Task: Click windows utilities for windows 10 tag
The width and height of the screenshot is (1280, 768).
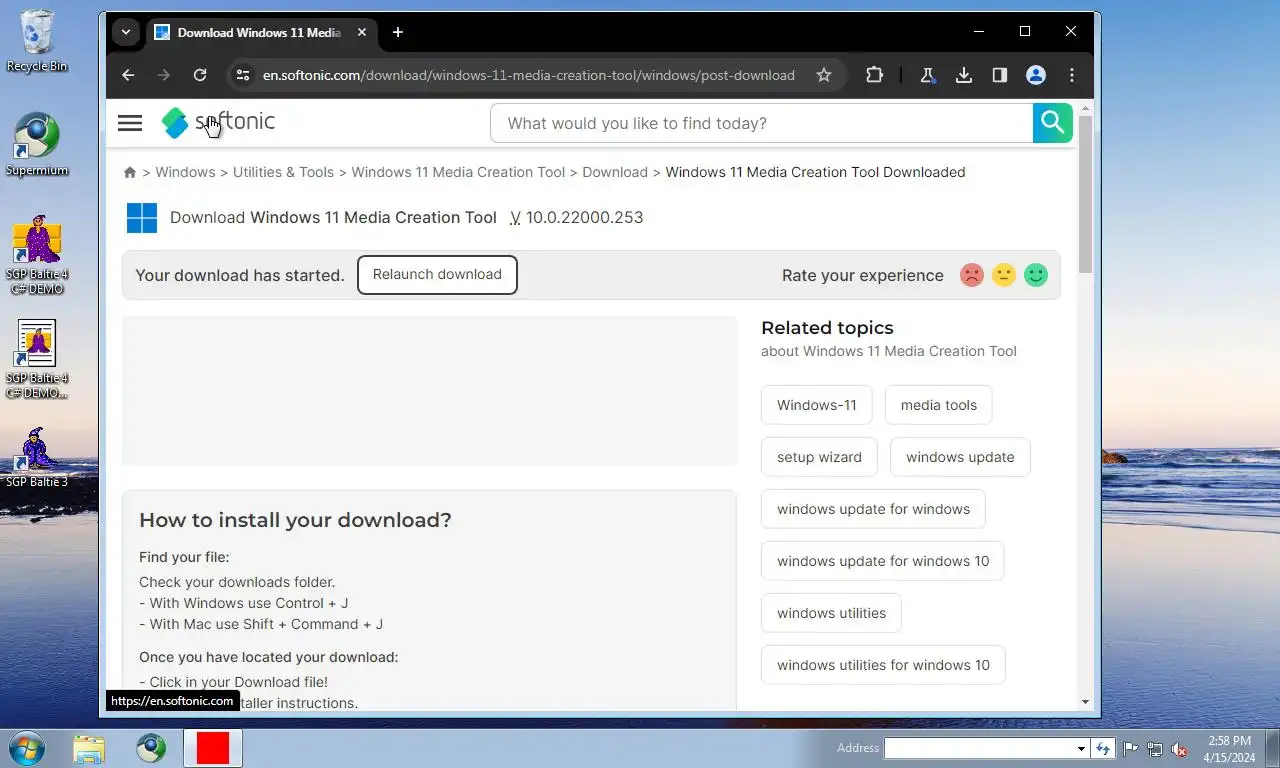Action: point(883,665)
